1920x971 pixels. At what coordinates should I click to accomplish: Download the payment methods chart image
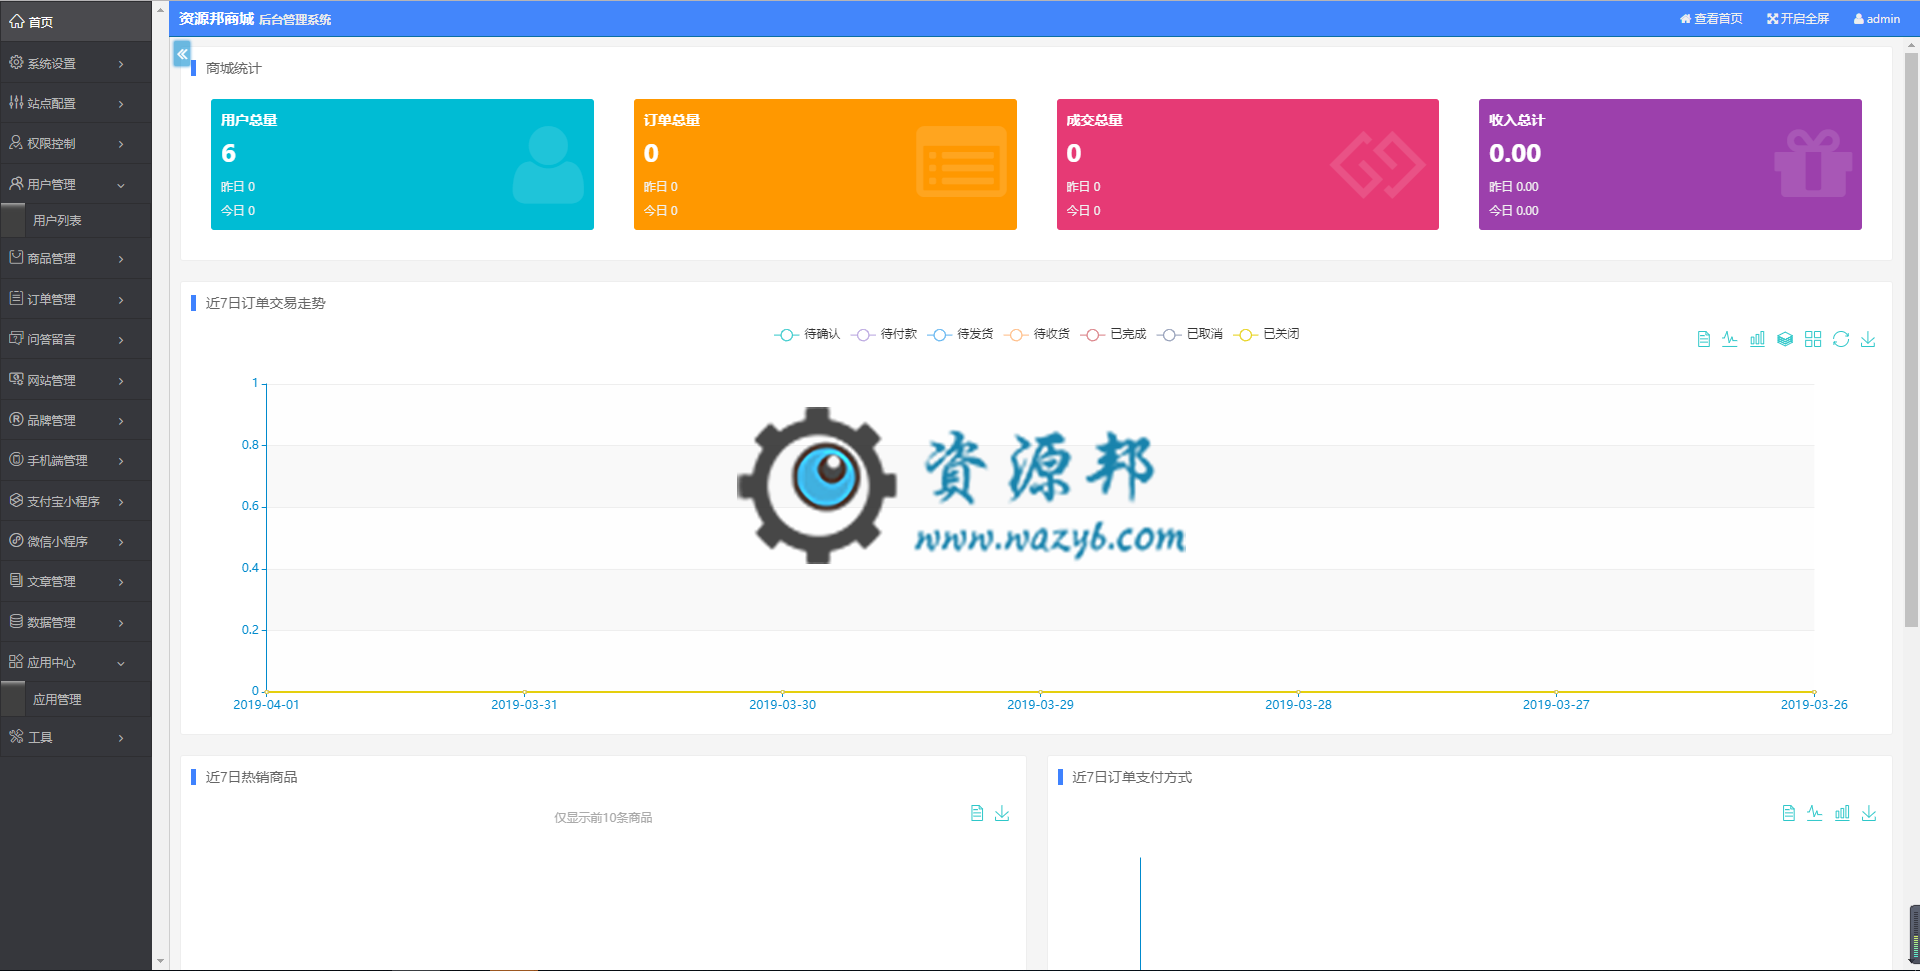1869,814
